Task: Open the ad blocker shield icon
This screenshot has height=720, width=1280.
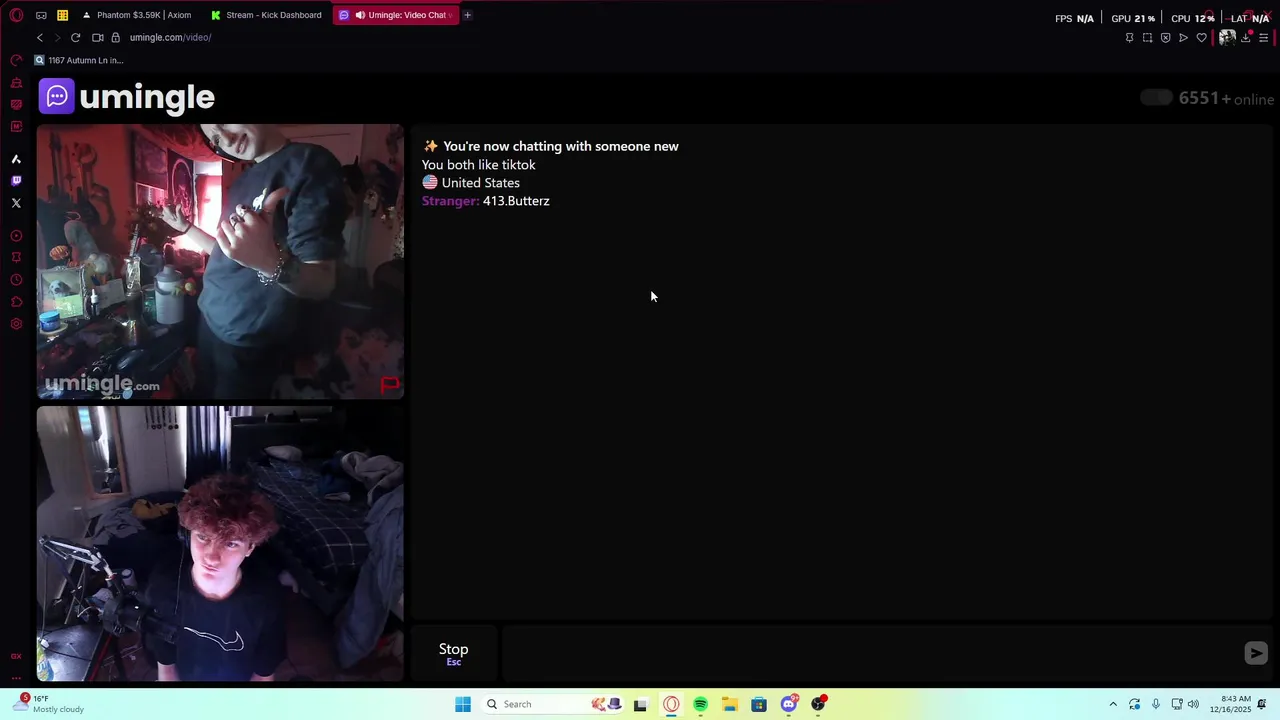Action: [x=1165, y=38]
